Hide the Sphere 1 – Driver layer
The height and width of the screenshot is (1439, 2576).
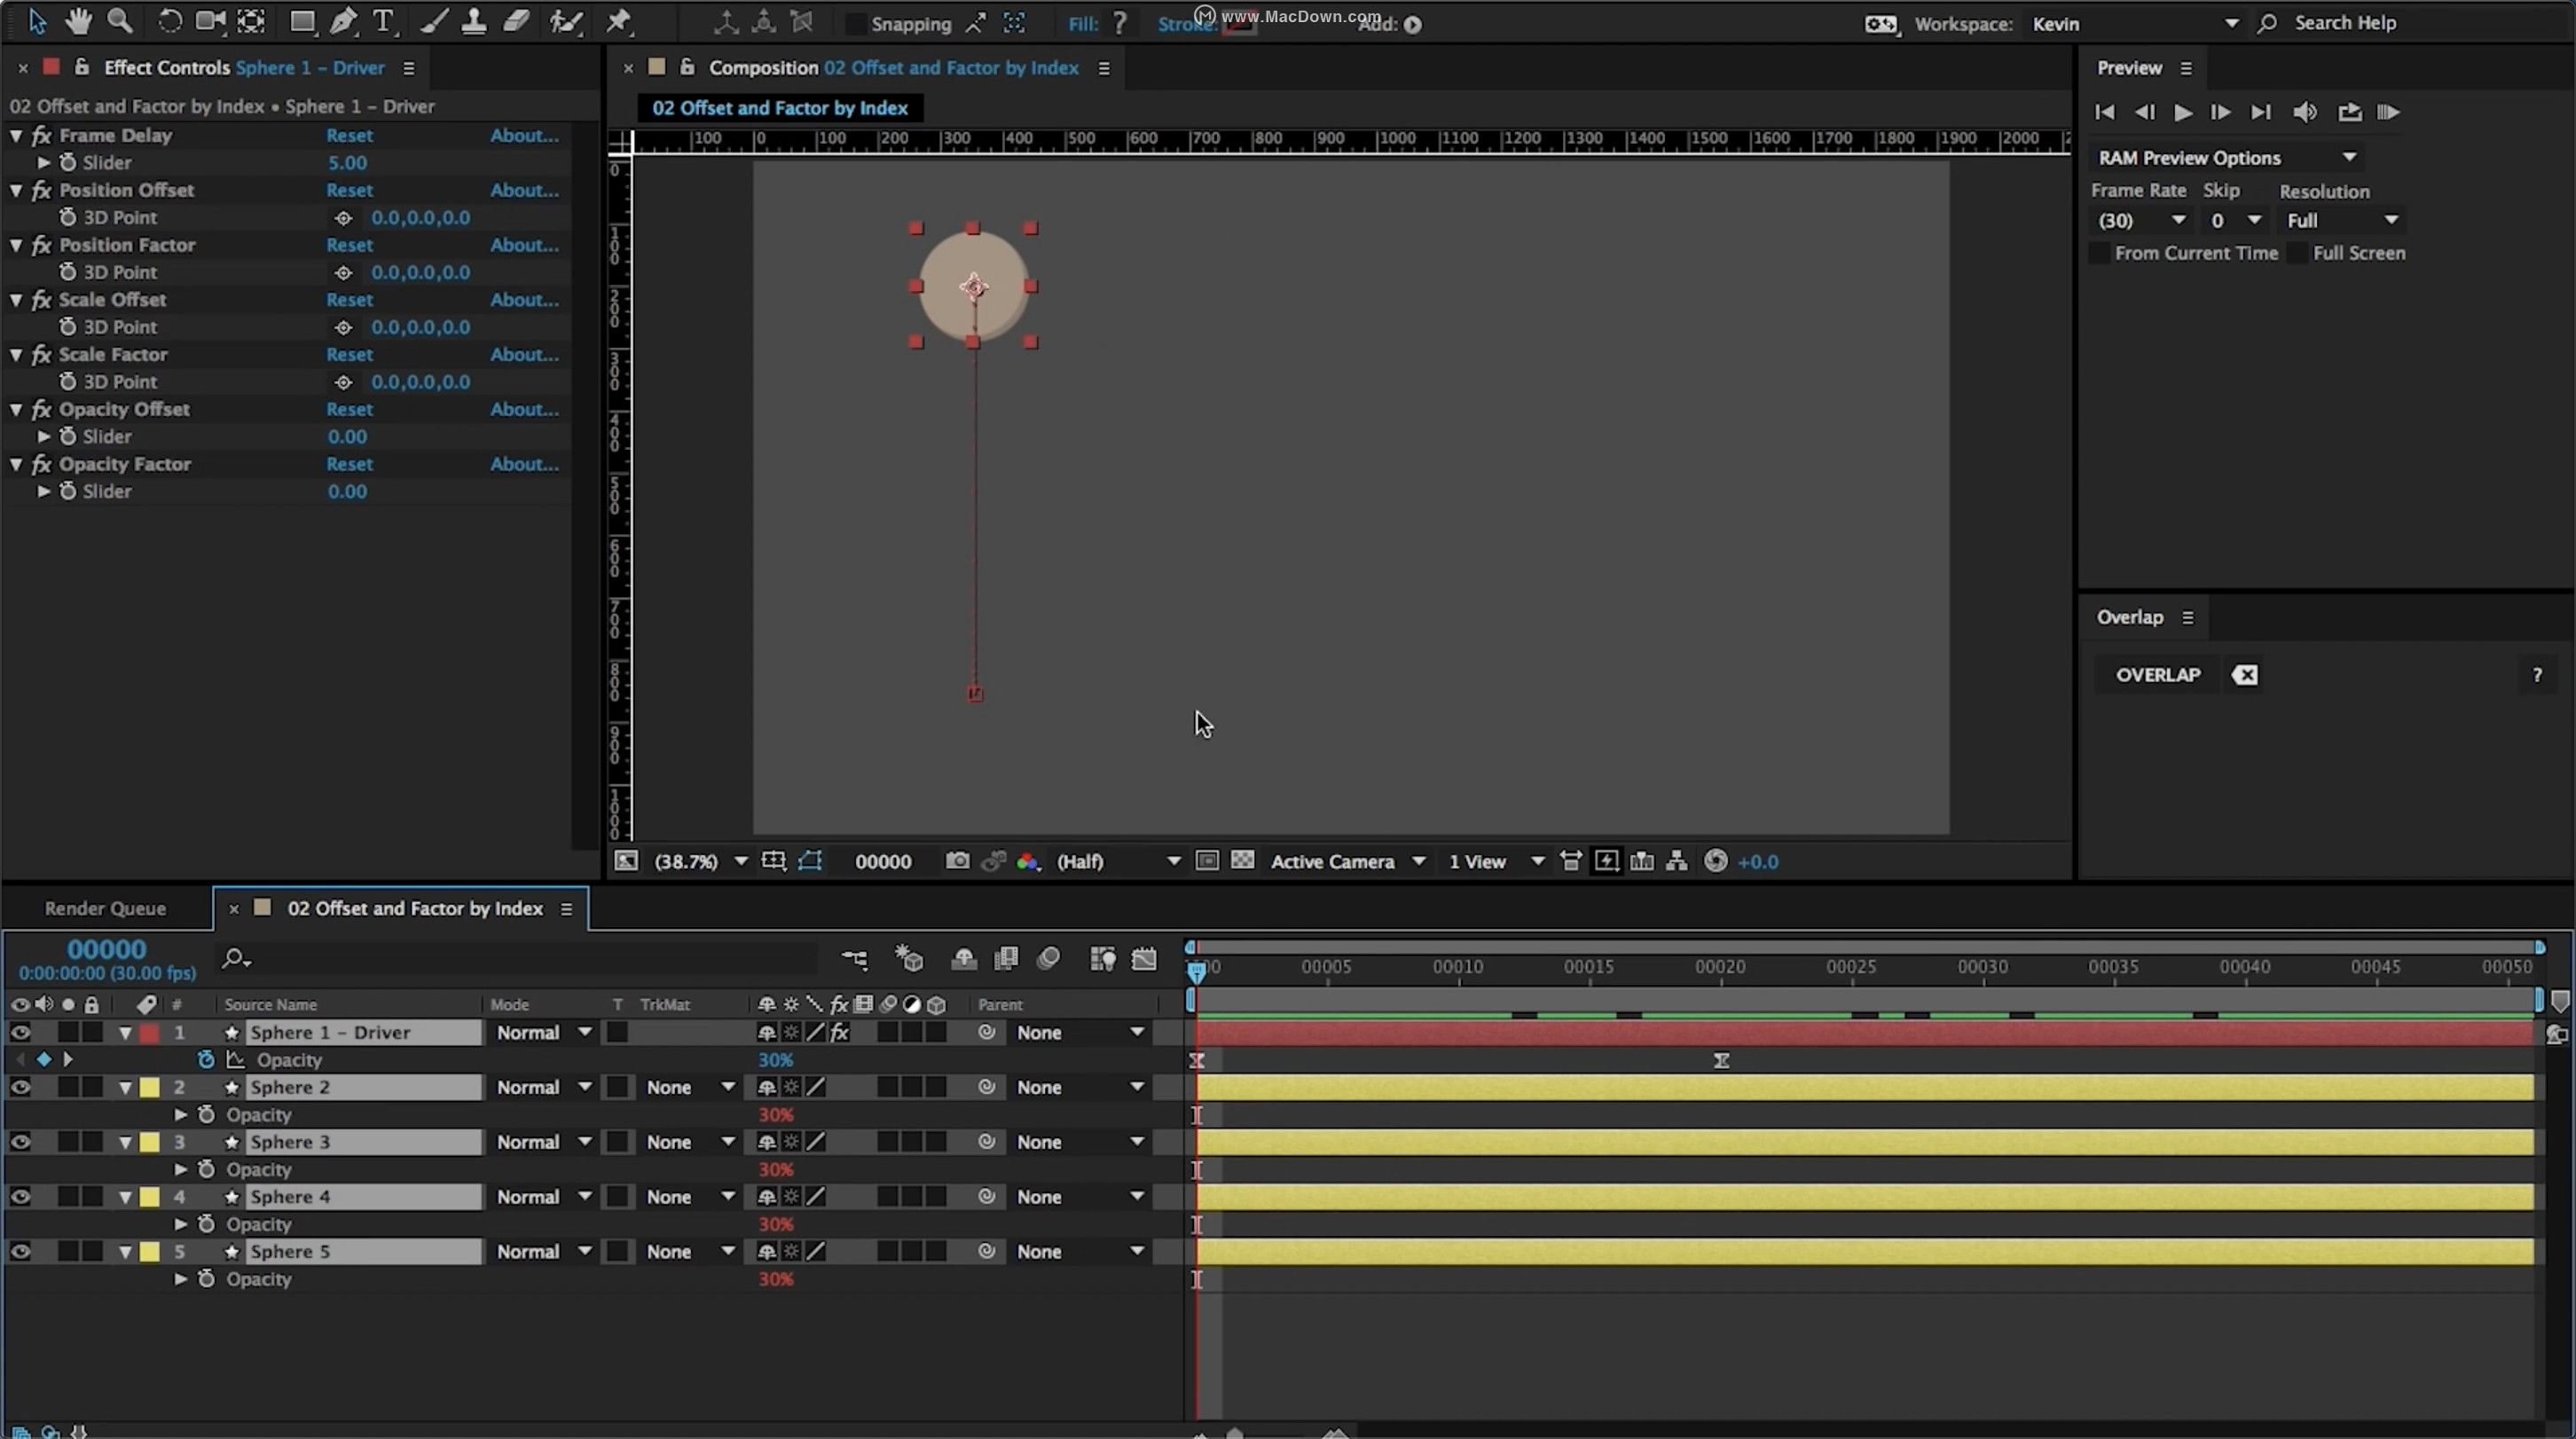click(x=20, y=1032)
